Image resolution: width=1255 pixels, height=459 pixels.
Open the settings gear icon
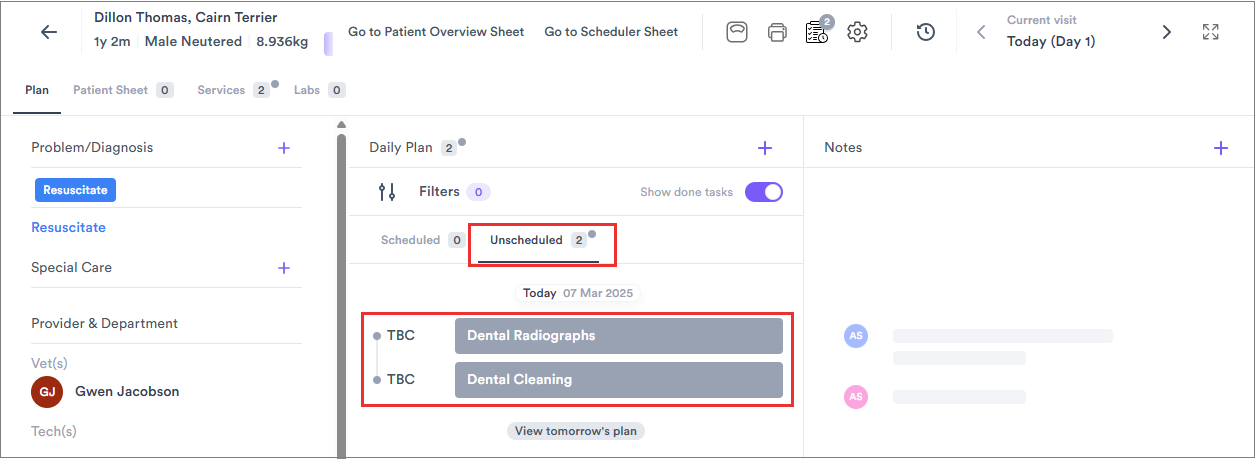[x=857, y=32]
